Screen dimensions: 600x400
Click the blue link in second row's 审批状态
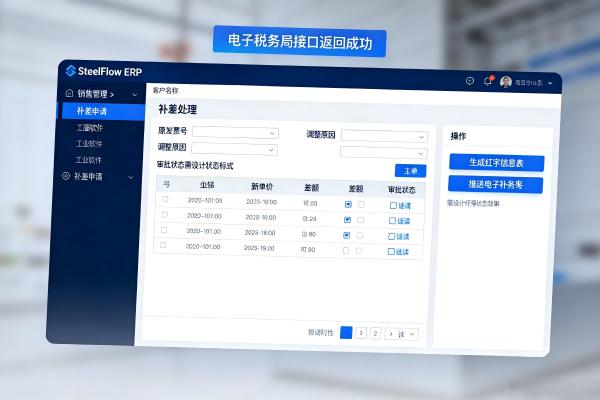403,221
